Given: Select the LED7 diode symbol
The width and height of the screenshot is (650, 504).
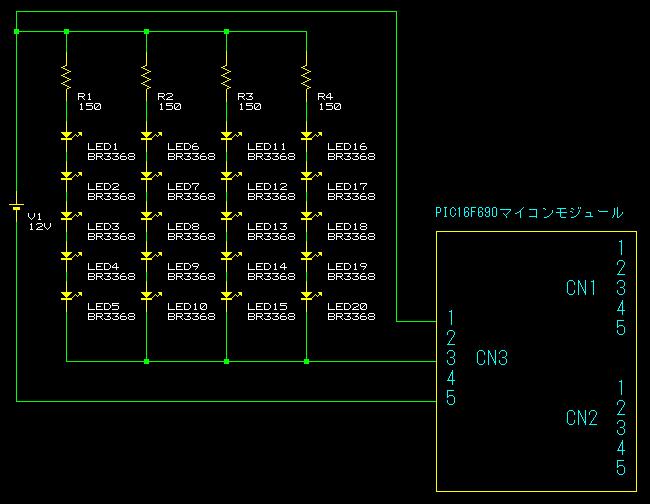Looking at the screenshot, I should (150, 176).
